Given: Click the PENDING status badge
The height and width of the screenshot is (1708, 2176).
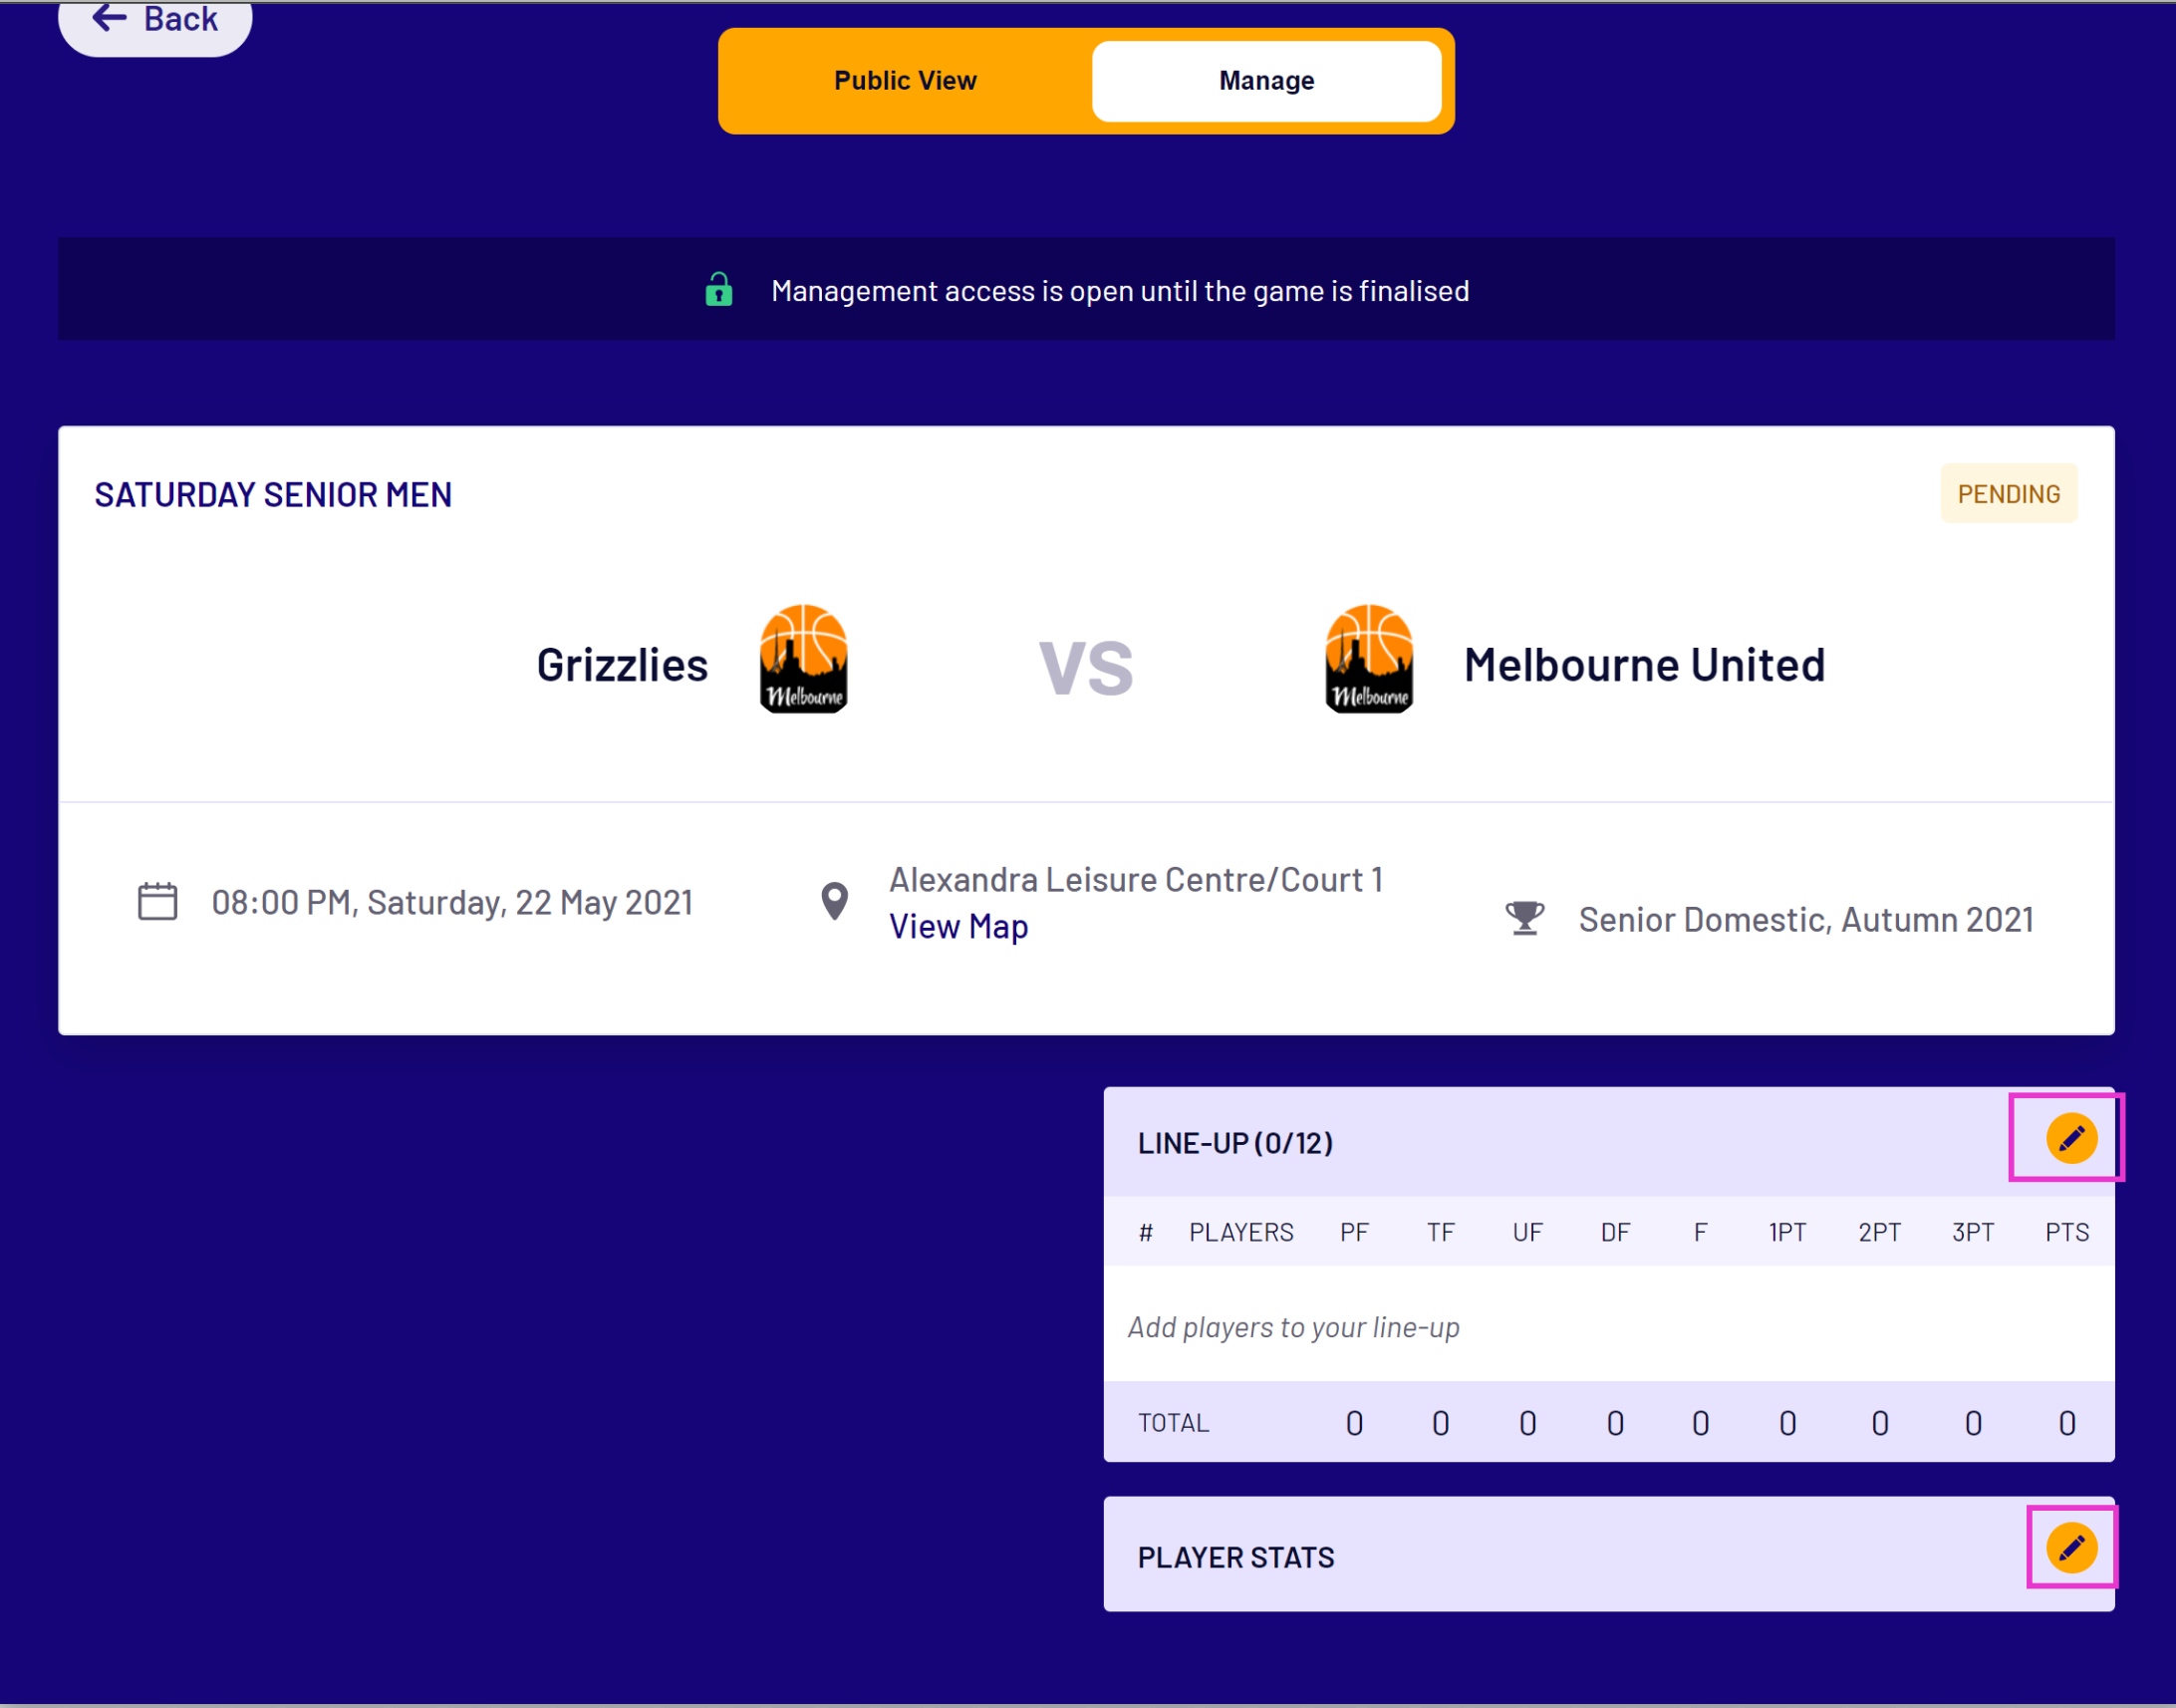Looking at the screenshot, I should [2008, 494].
